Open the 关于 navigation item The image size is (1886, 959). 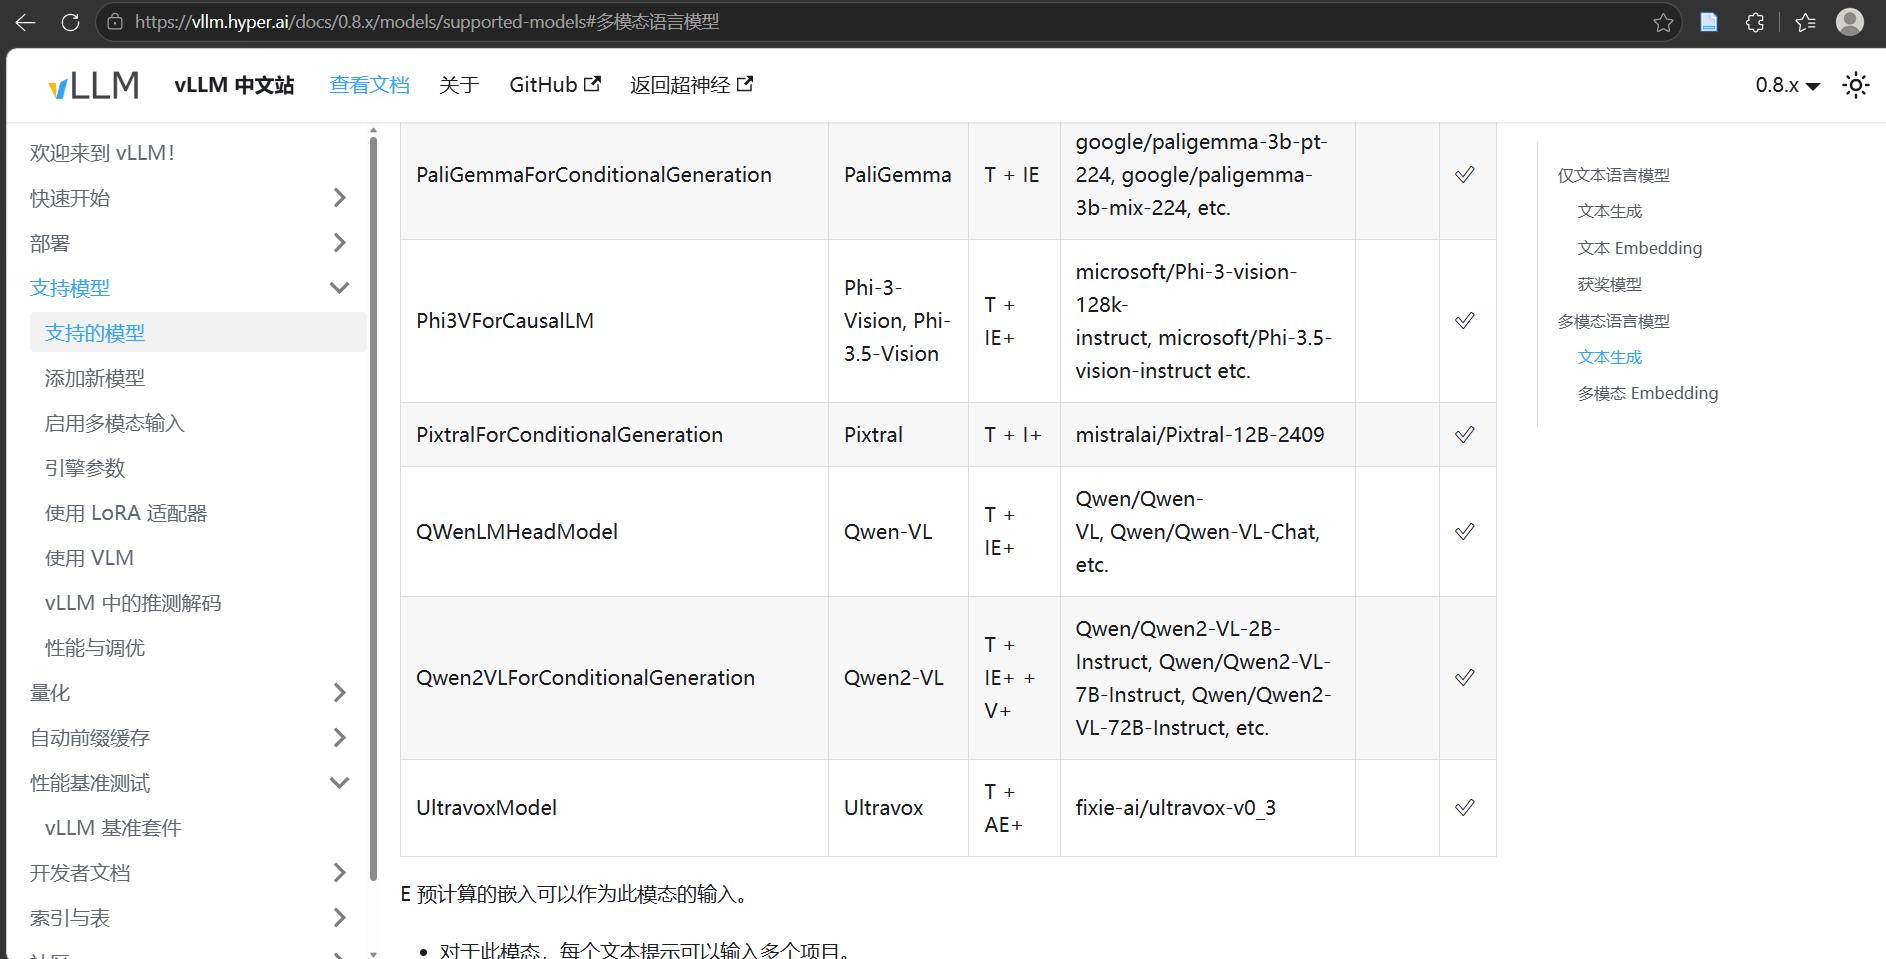pyautogui.click(x=459, y=85)
